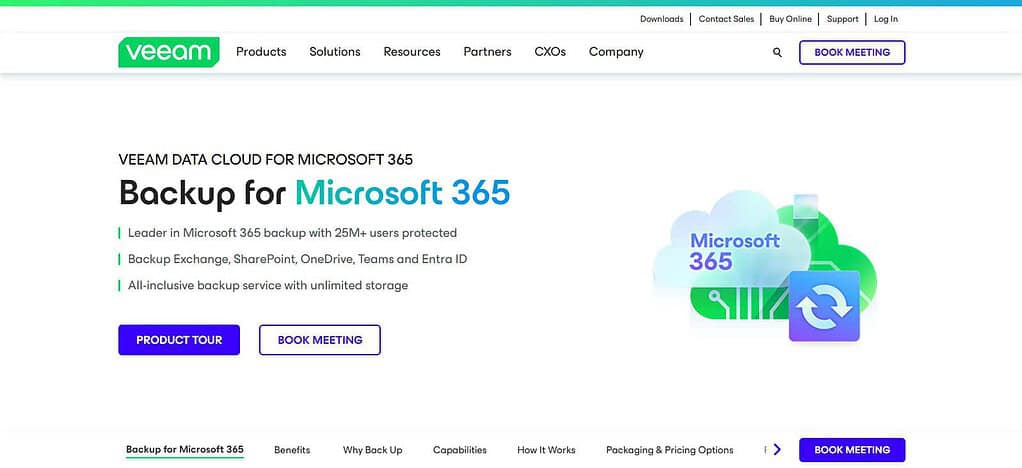The width and height of the screenshot is (1022, 468).
Task: Click the 'All-inclusive backup service' bullet
Action: click(268, 285)
